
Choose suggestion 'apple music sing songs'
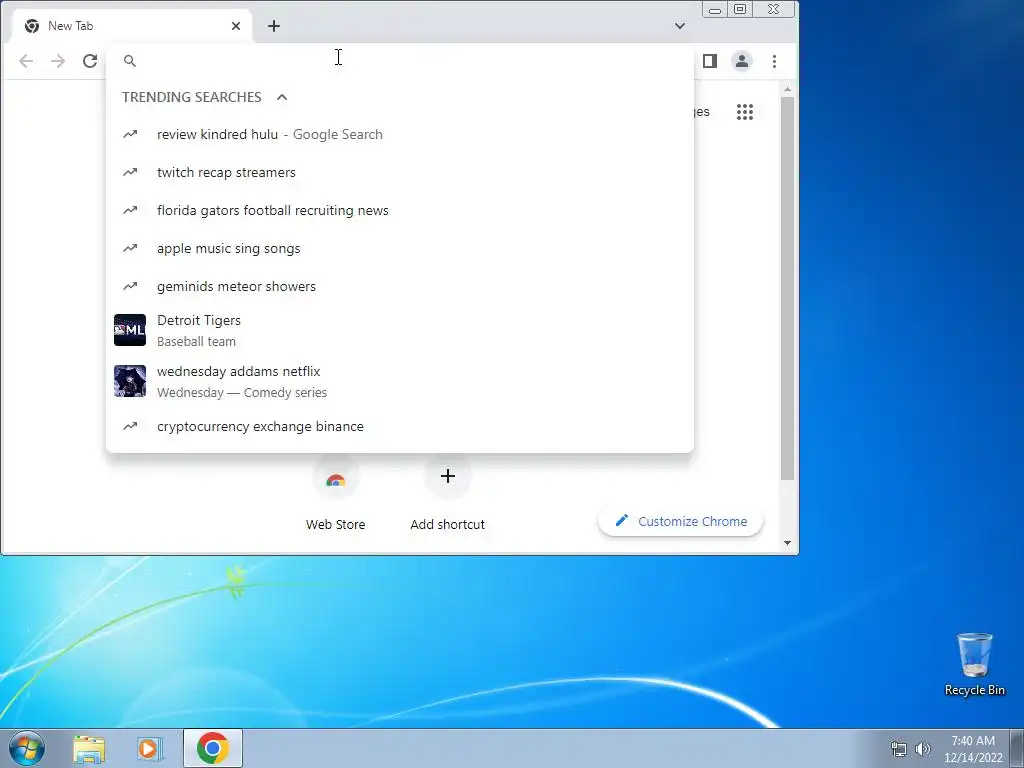[x=400, y=248]
